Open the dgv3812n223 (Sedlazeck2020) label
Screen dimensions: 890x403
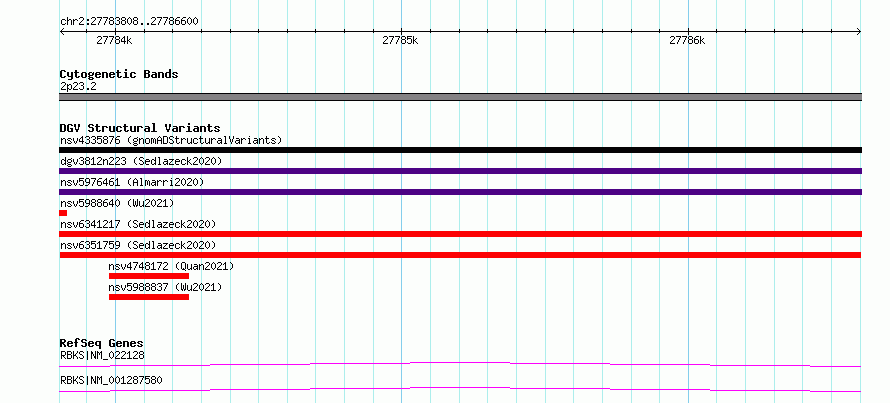[141, 161]
